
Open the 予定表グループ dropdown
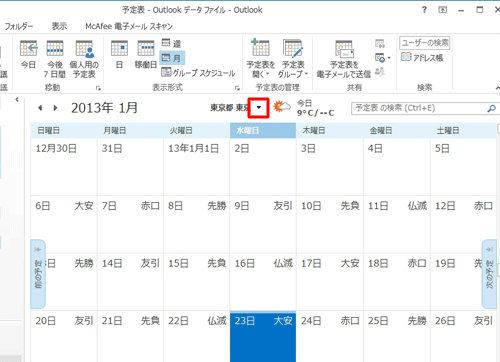click(293, 59)
